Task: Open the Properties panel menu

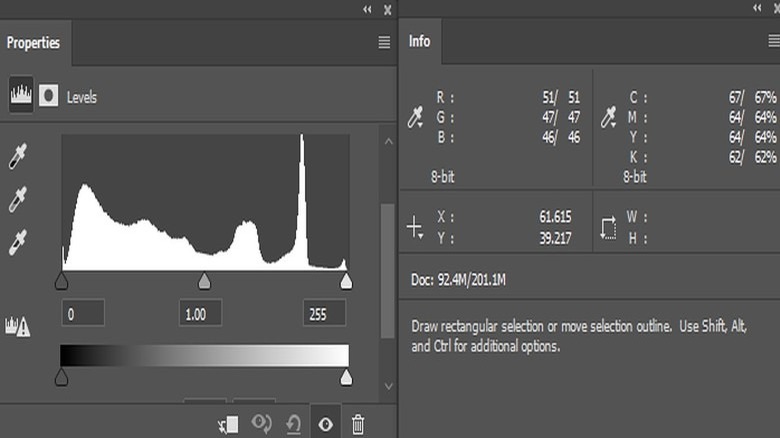Action: coord(384,42)
